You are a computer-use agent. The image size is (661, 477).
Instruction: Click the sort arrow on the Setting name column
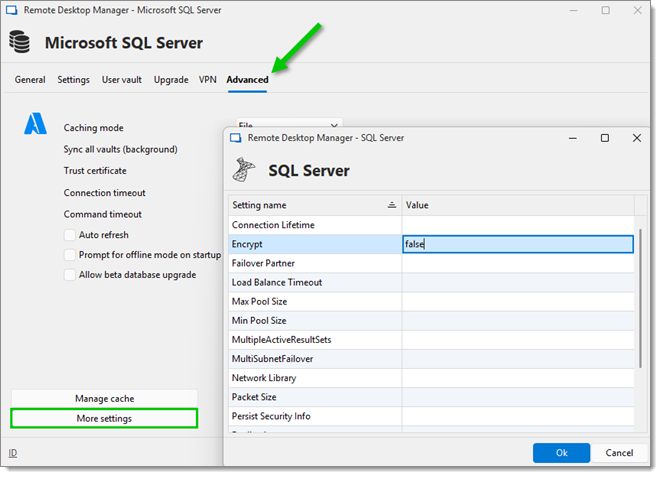[x=392, y=205]
